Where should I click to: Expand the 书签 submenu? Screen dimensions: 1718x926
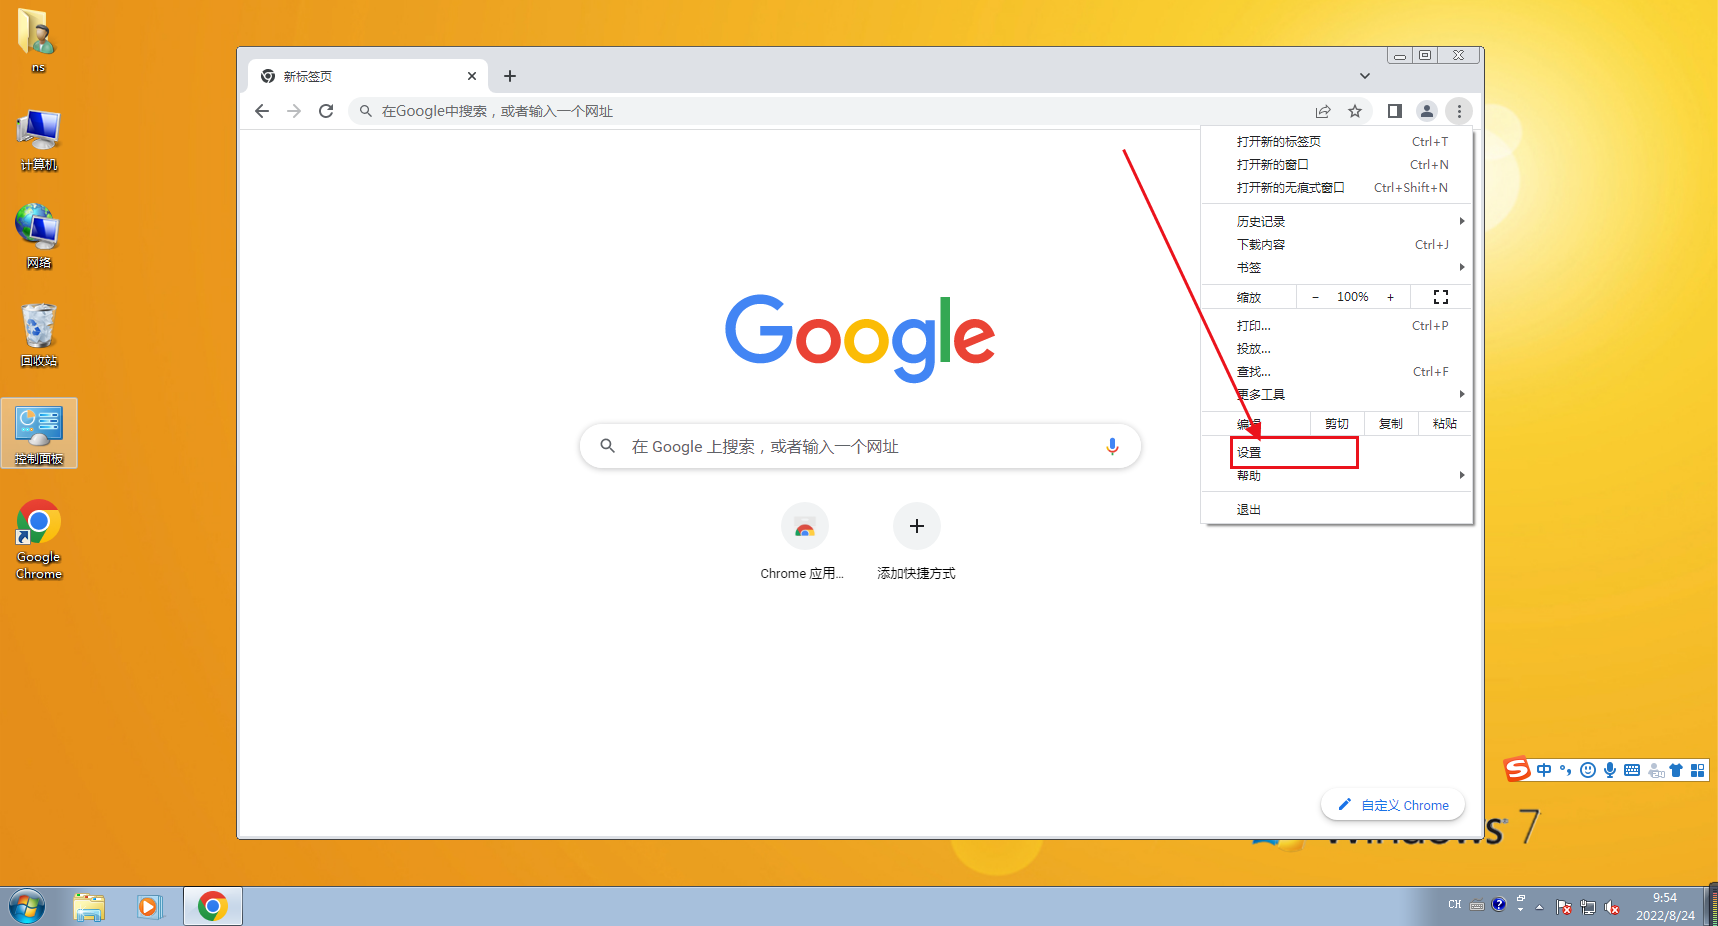tap(1337, 268)
